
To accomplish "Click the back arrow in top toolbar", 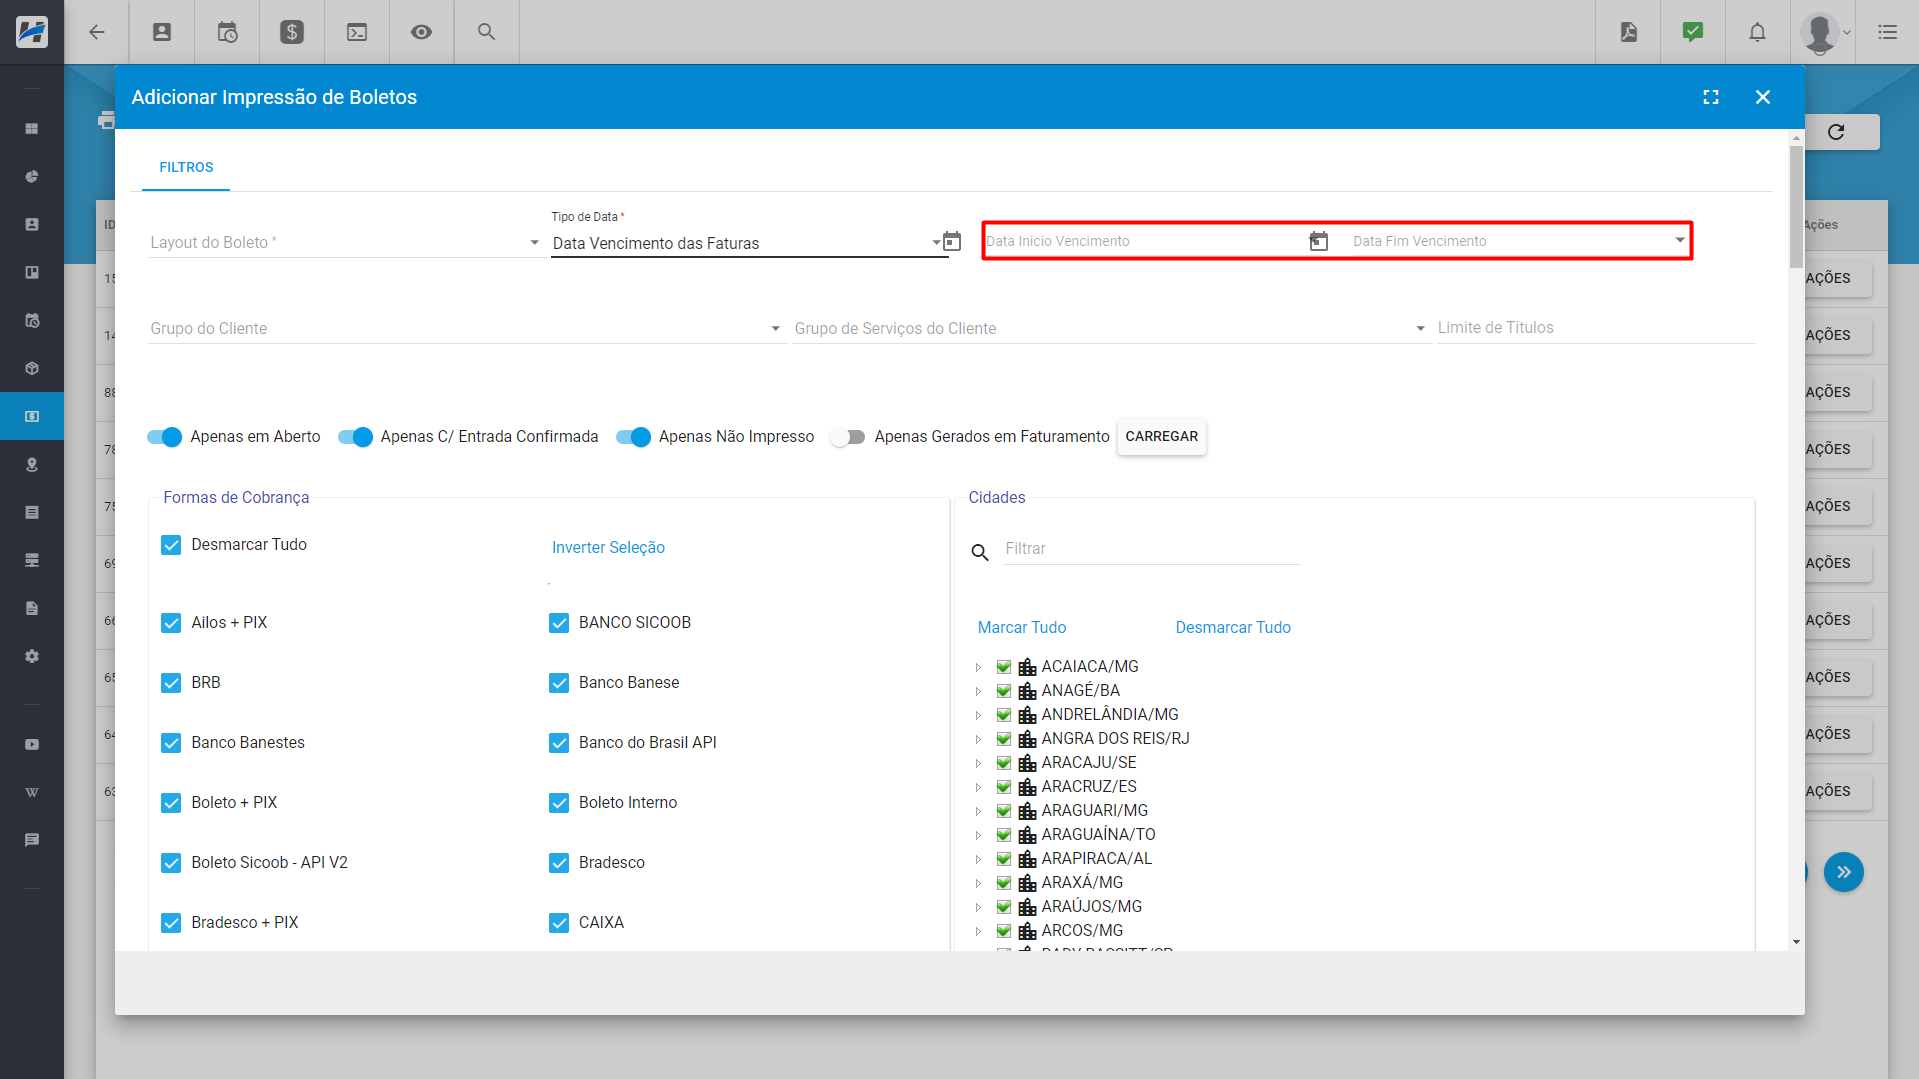I will [x=97, y=32].
